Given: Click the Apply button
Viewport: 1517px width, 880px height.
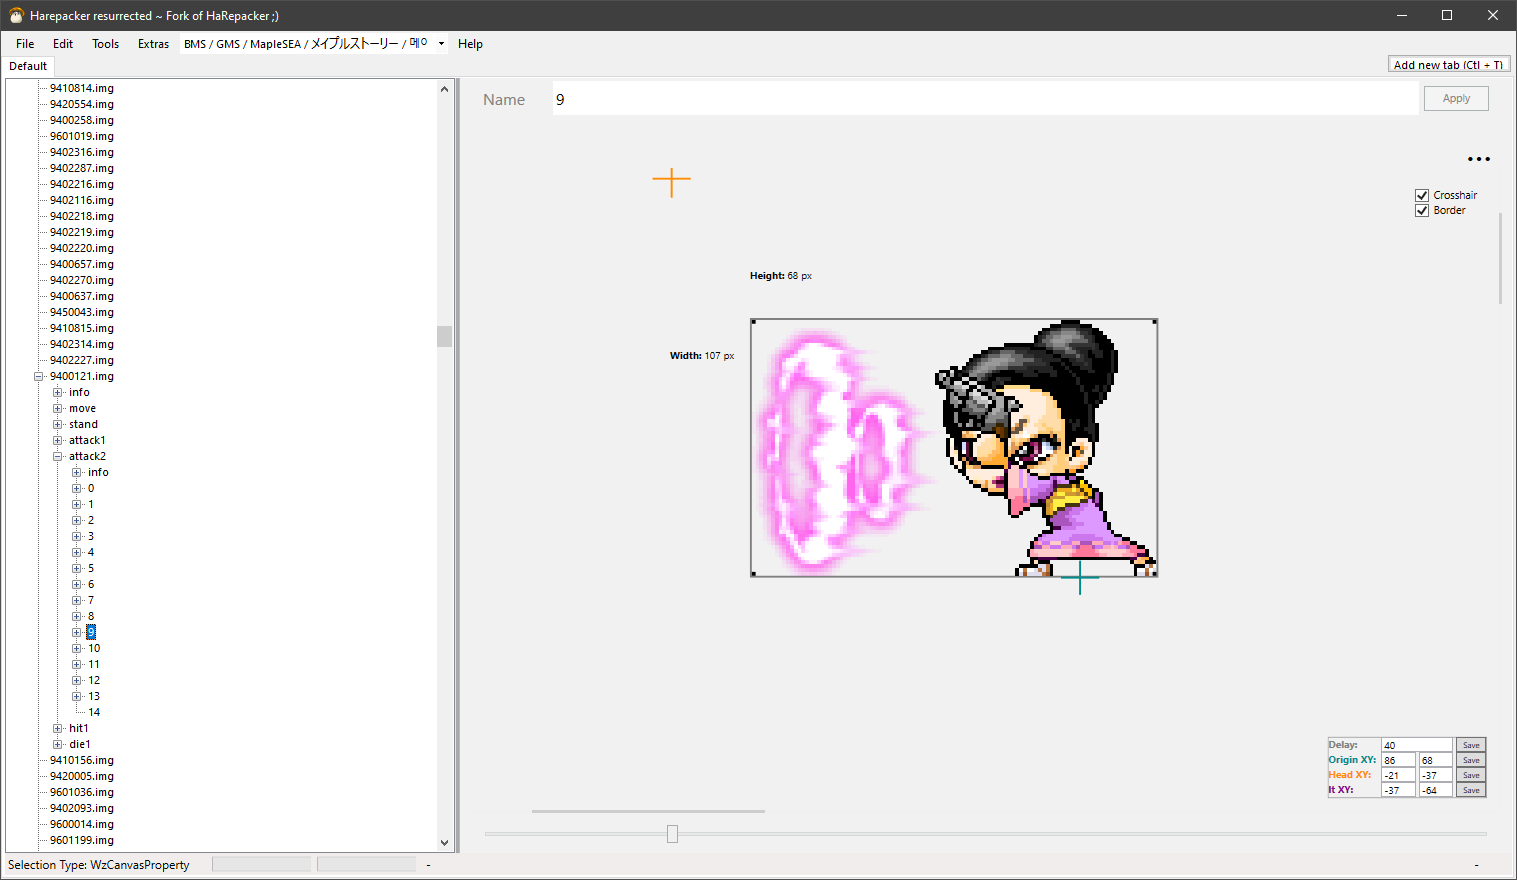Looking at the screenshot, I should 1455,99.
